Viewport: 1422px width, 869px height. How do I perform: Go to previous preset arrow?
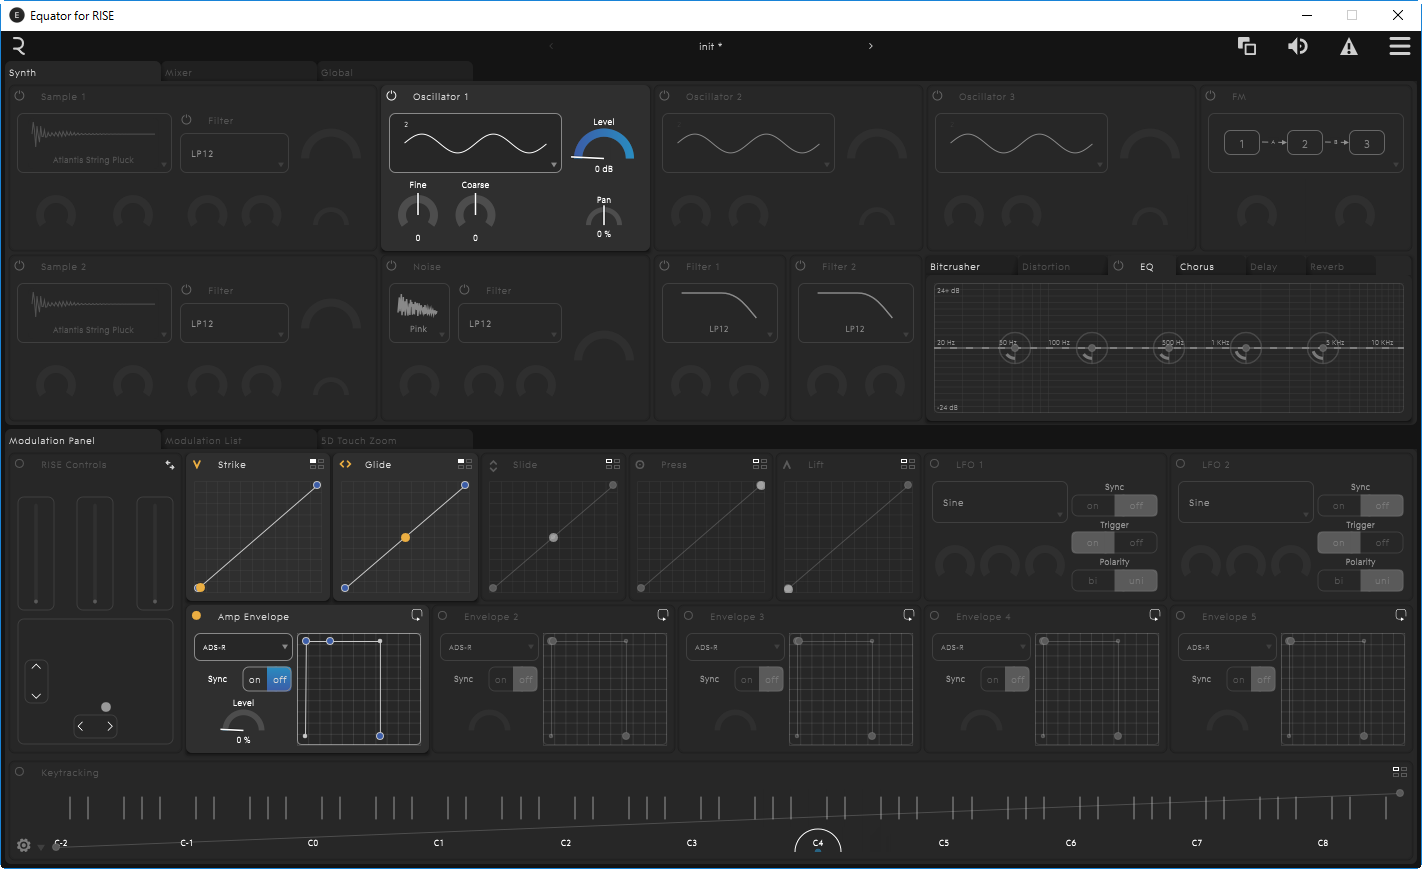pyautogui.click(x=551, y=46)
